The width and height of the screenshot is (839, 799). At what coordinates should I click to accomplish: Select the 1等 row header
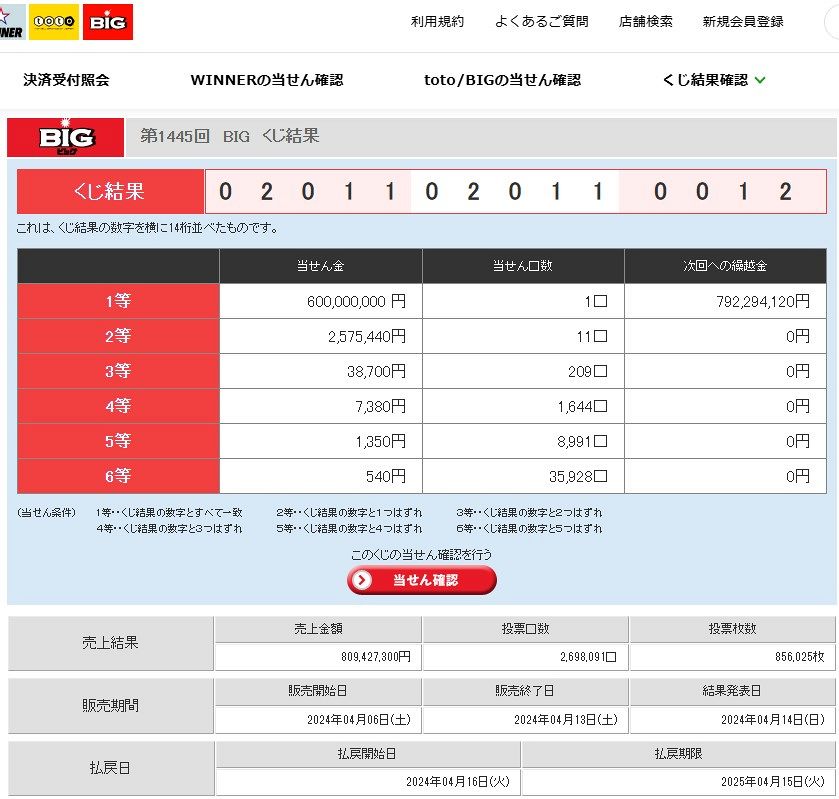click(118, 301)
